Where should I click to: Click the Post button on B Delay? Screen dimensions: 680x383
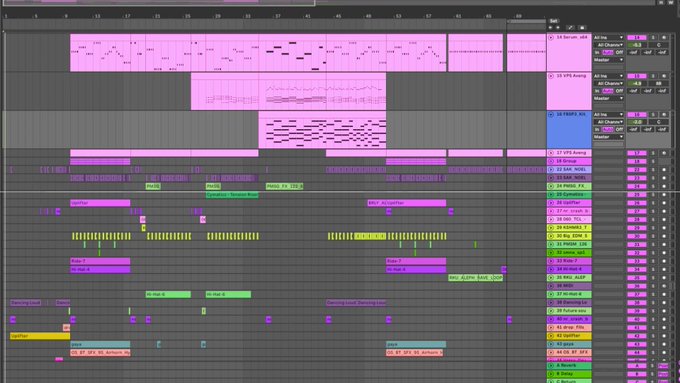click(663, 374)
